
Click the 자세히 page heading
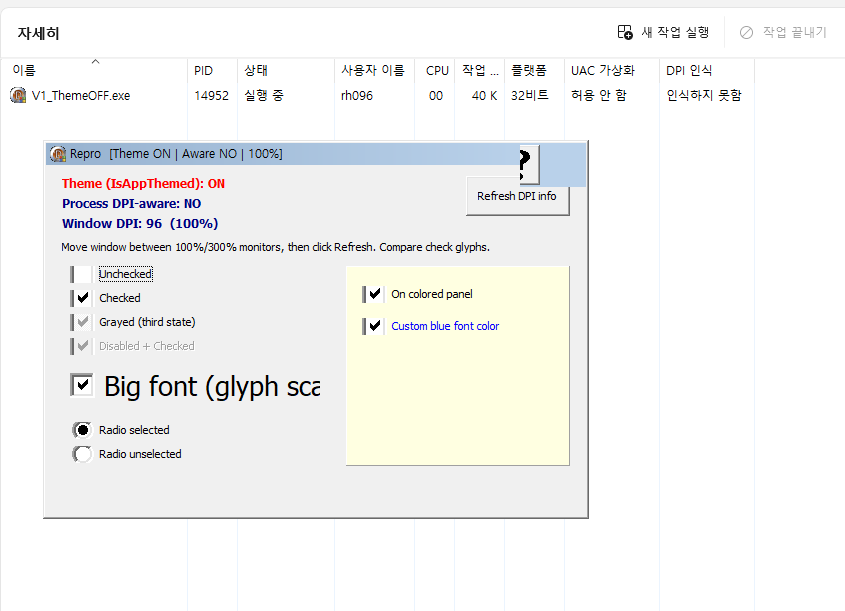point(38,33)
